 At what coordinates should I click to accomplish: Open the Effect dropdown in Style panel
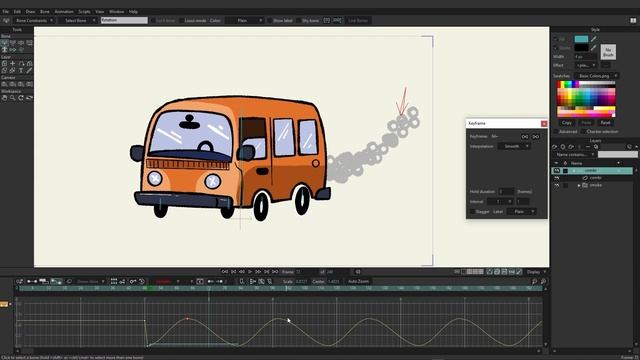[x=586, y=65]
